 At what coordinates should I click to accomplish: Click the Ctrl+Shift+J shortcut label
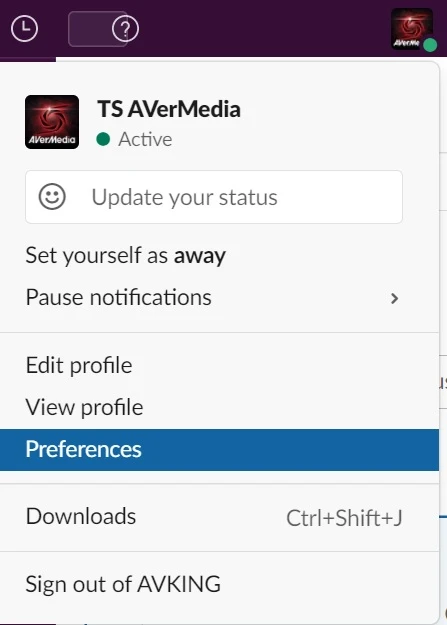344,518
